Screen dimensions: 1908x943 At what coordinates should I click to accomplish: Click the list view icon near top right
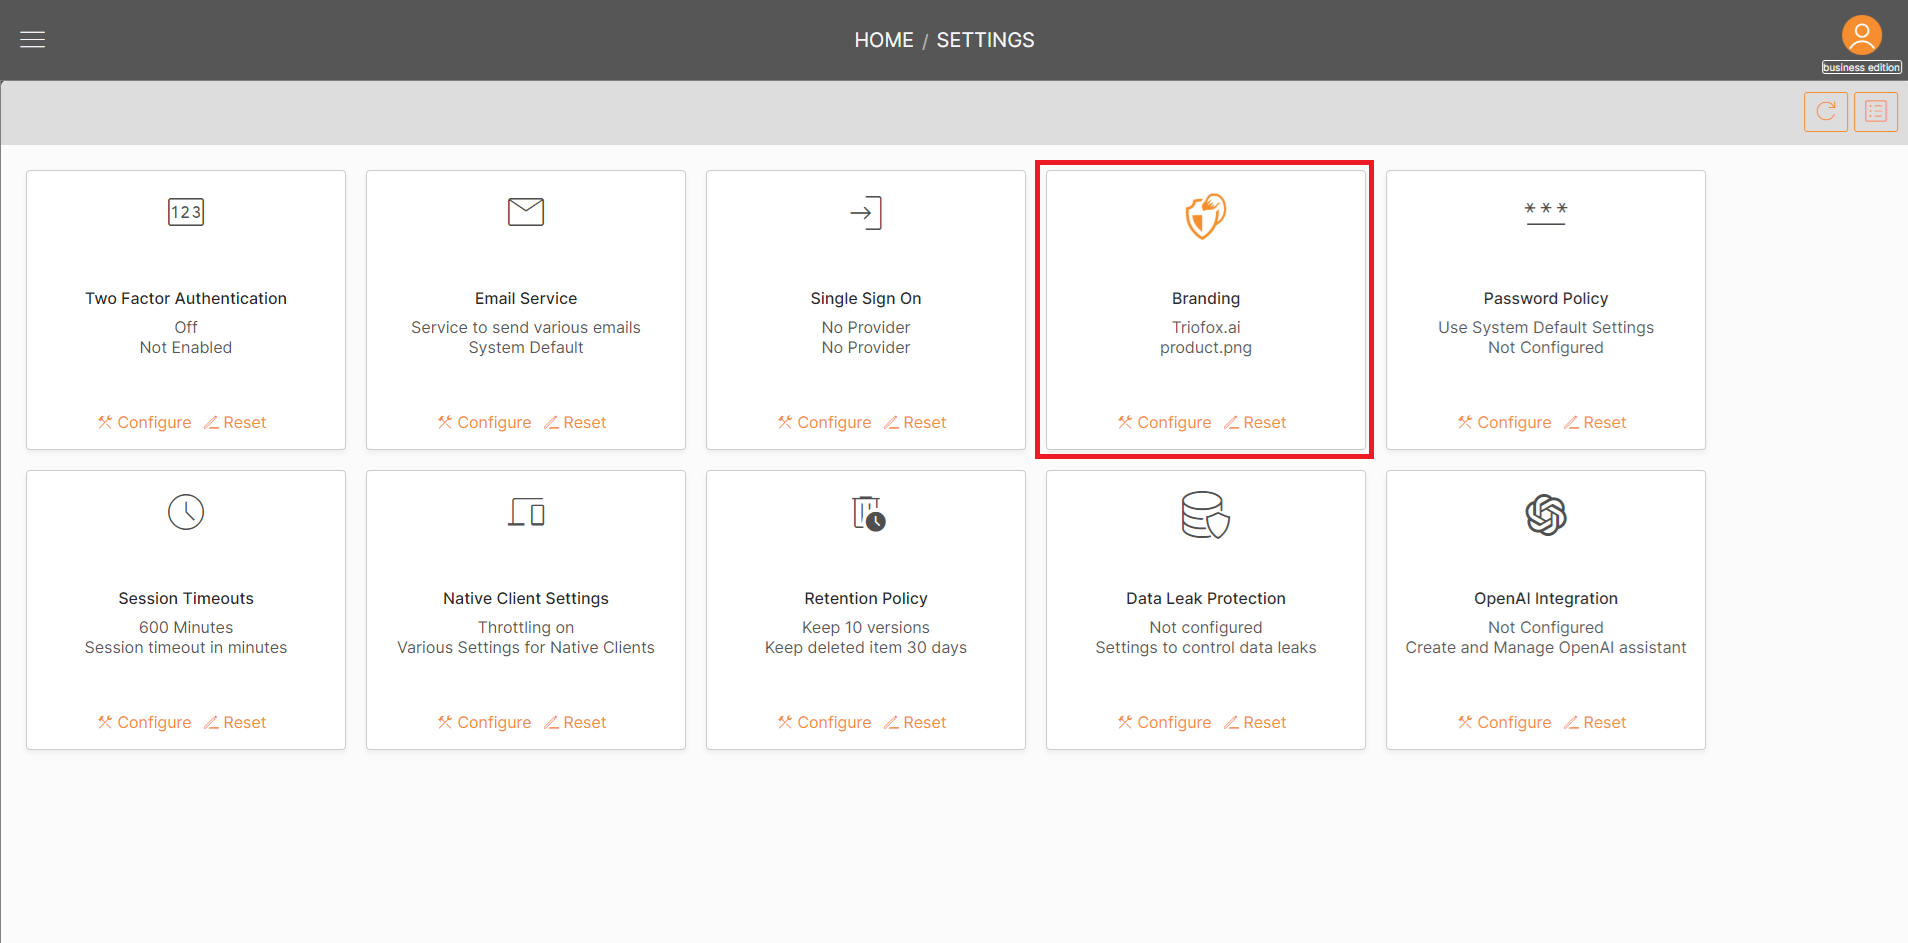coord(1876,111)
